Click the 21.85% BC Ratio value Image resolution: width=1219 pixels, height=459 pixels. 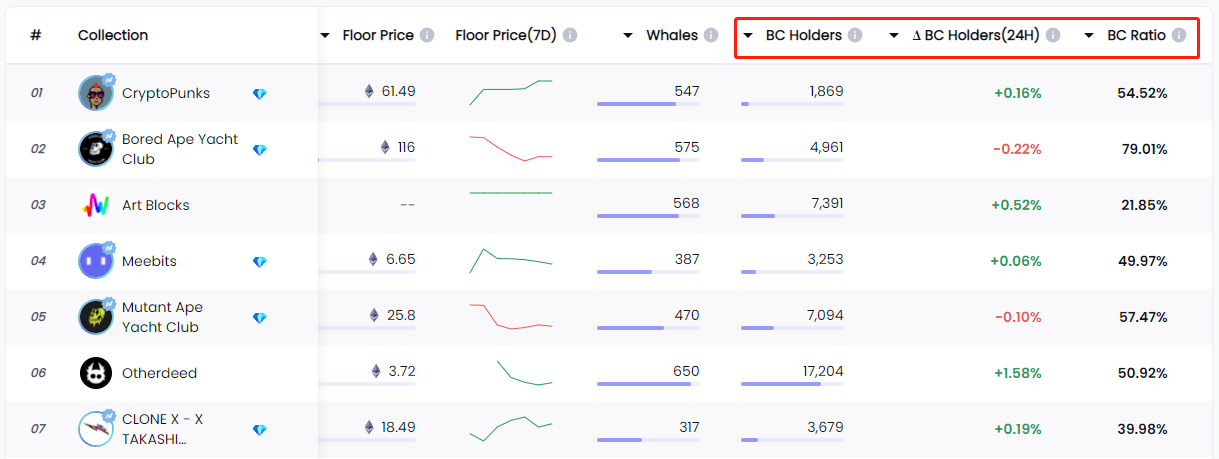coord(1143,205)
